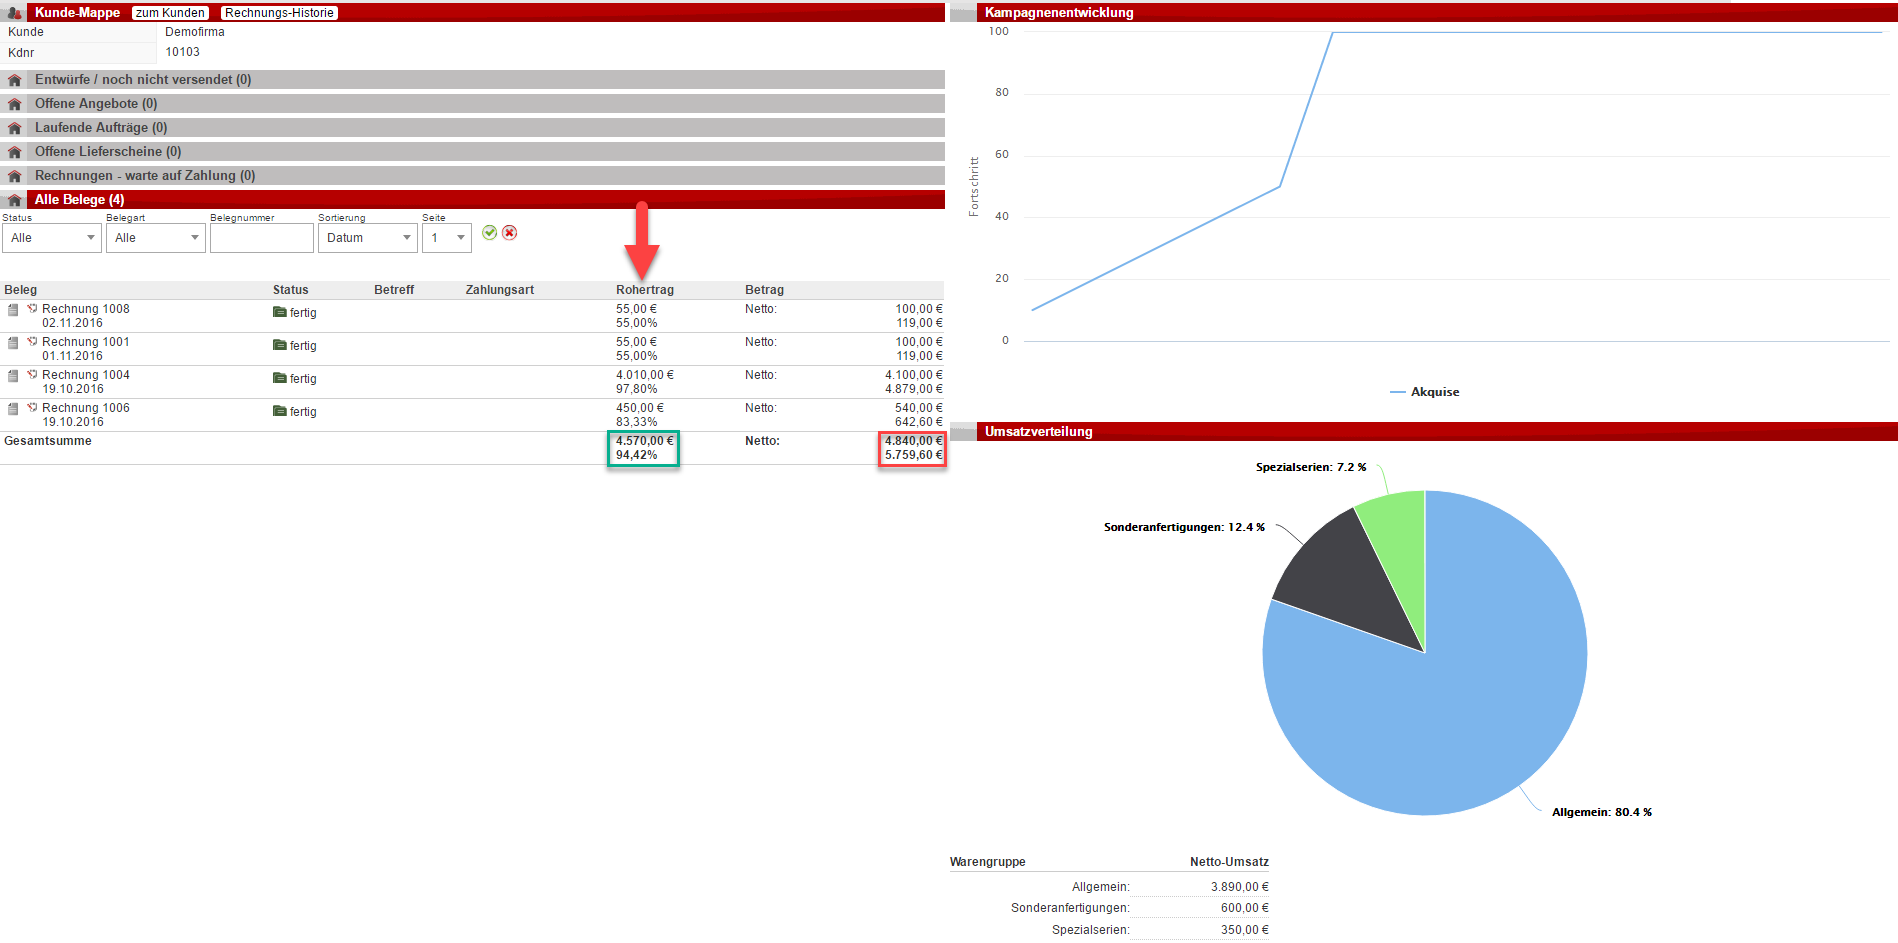Click red tag icon of Rechnung 1008
The width and height of the screenshot is (1898, 943).
click(32, 309)
